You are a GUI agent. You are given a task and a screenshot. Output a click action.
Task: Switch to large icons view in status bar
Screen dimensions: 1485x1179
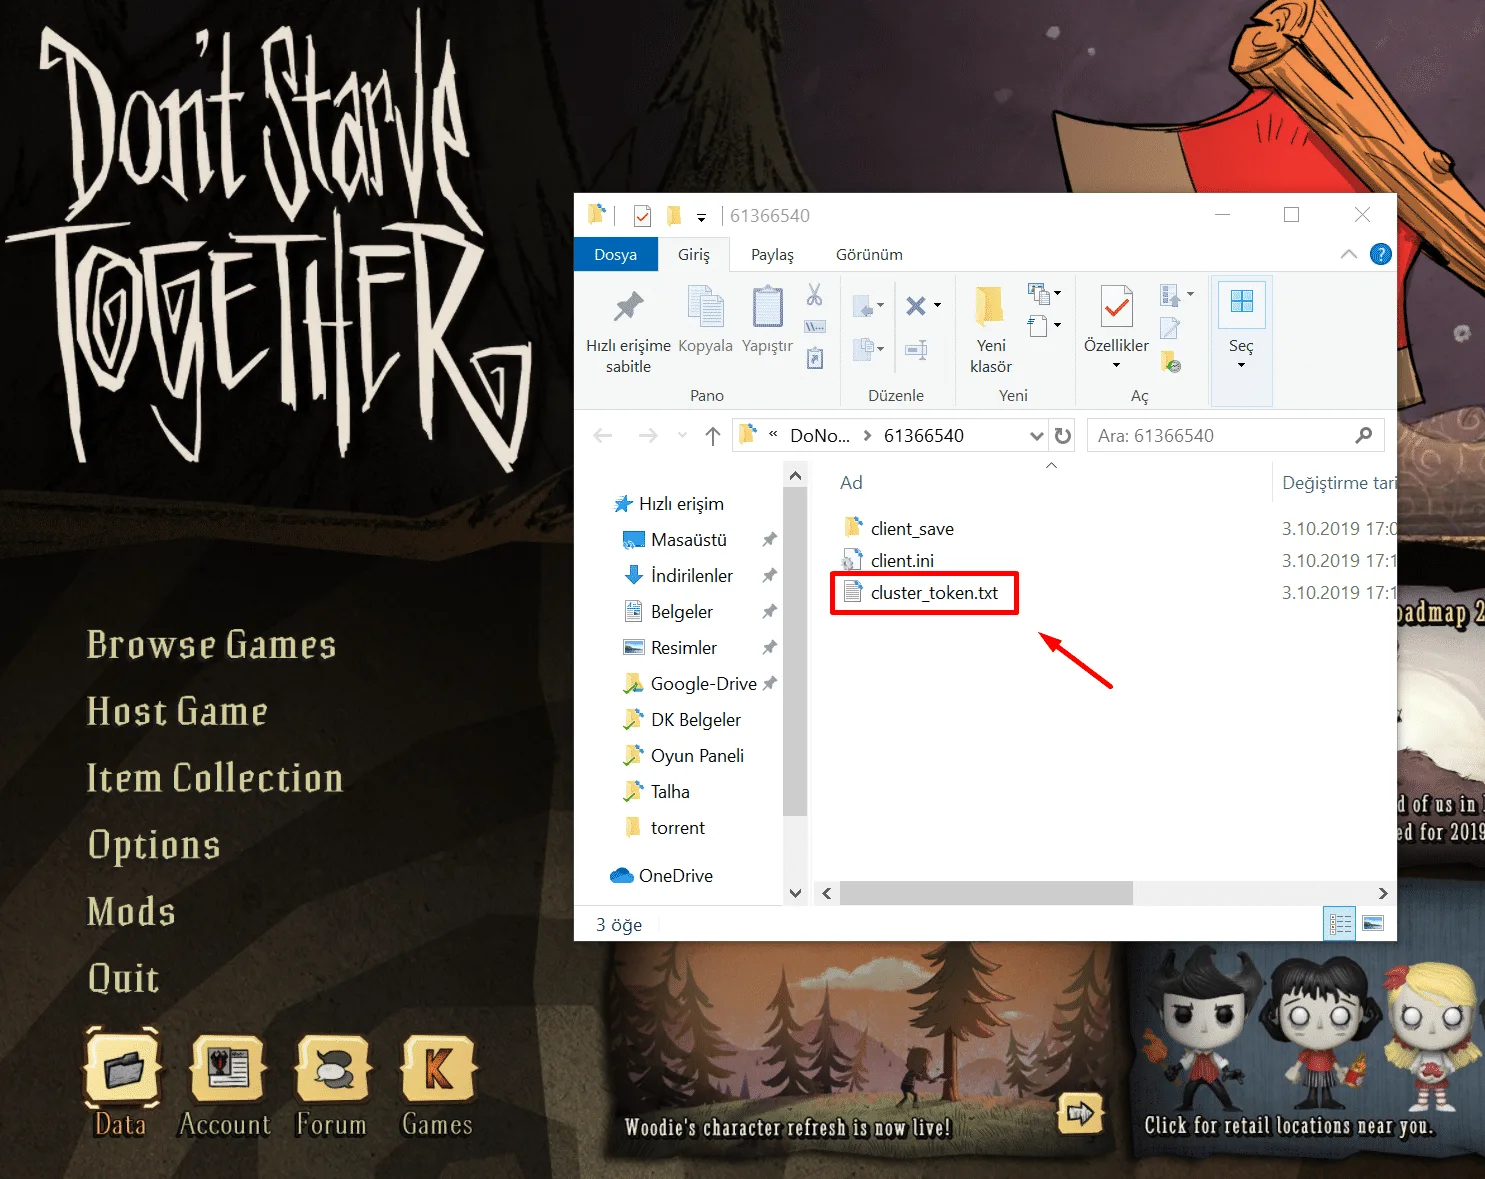1373,923
